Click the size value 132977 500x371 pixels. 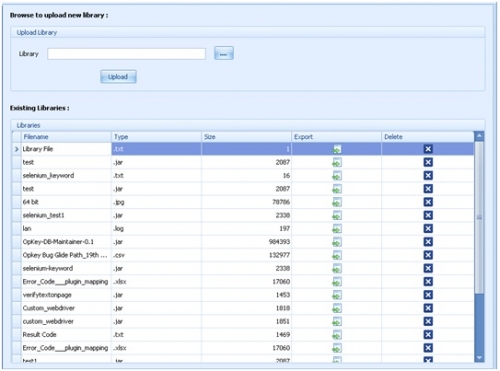pyautogui.click(x=279, y=255)
